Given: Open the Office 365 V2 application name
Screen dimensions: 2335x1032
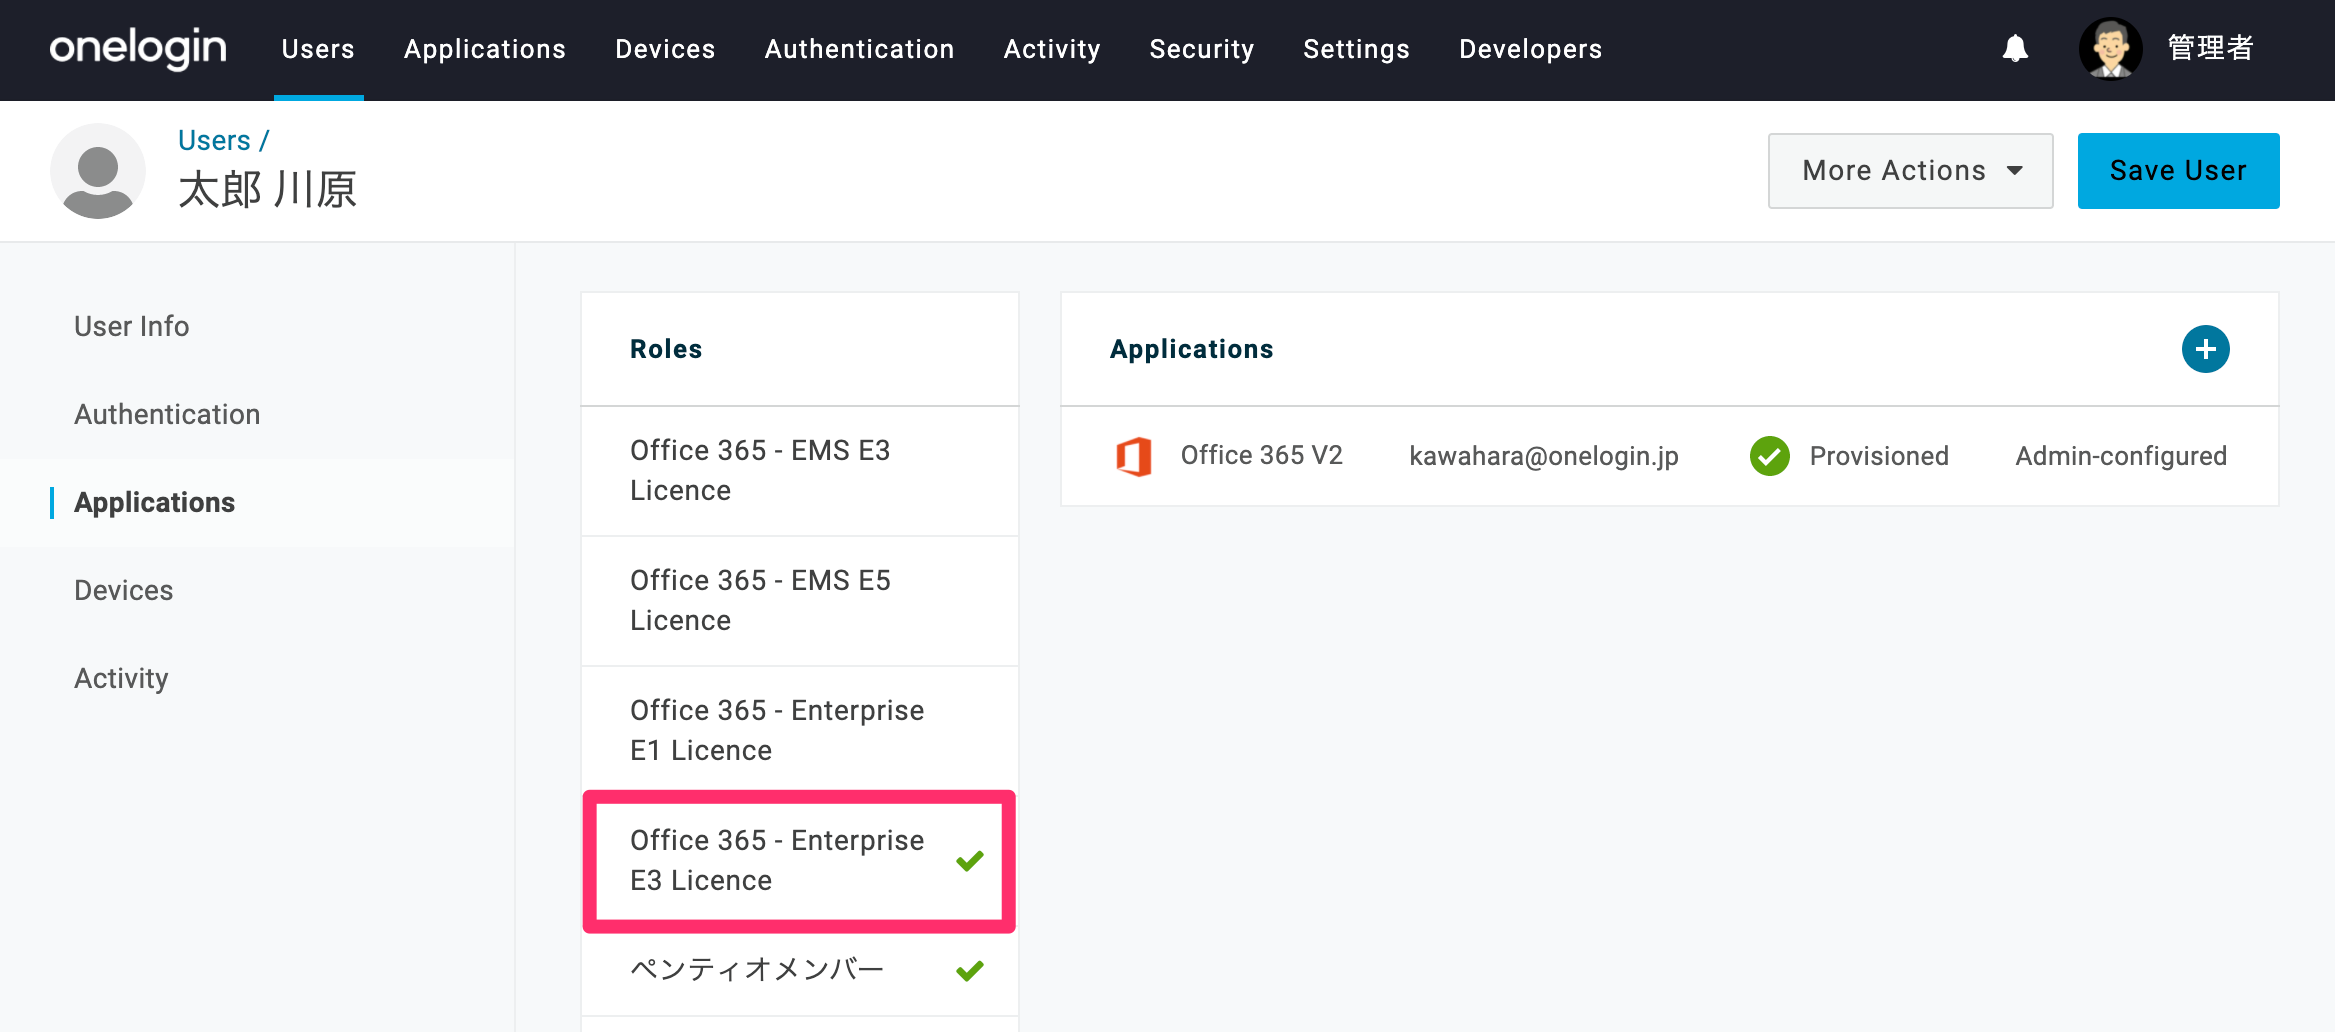Looking at the screenshot, I should [x=1261, y=456].
